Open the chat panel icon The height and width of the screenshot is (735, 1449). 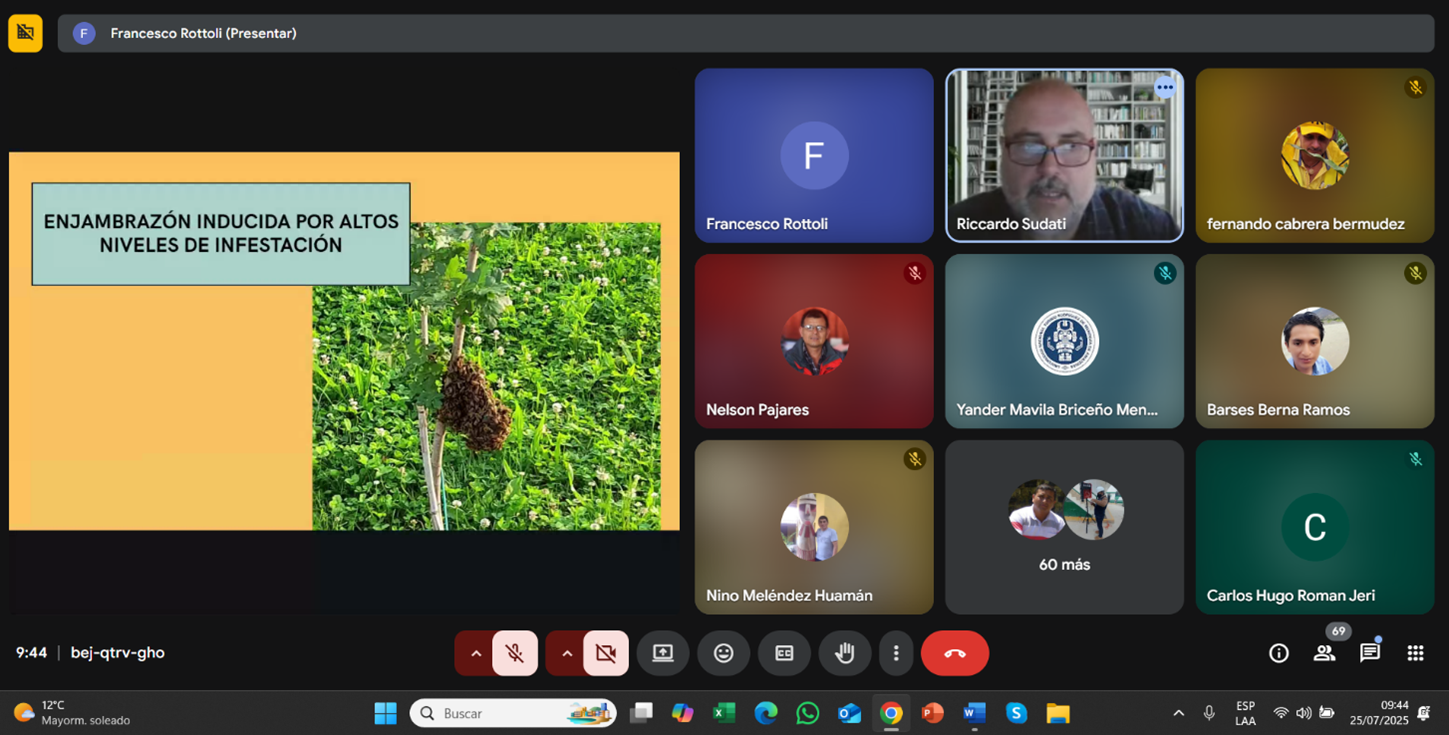pyautogui.click(x=1369, y=653)
